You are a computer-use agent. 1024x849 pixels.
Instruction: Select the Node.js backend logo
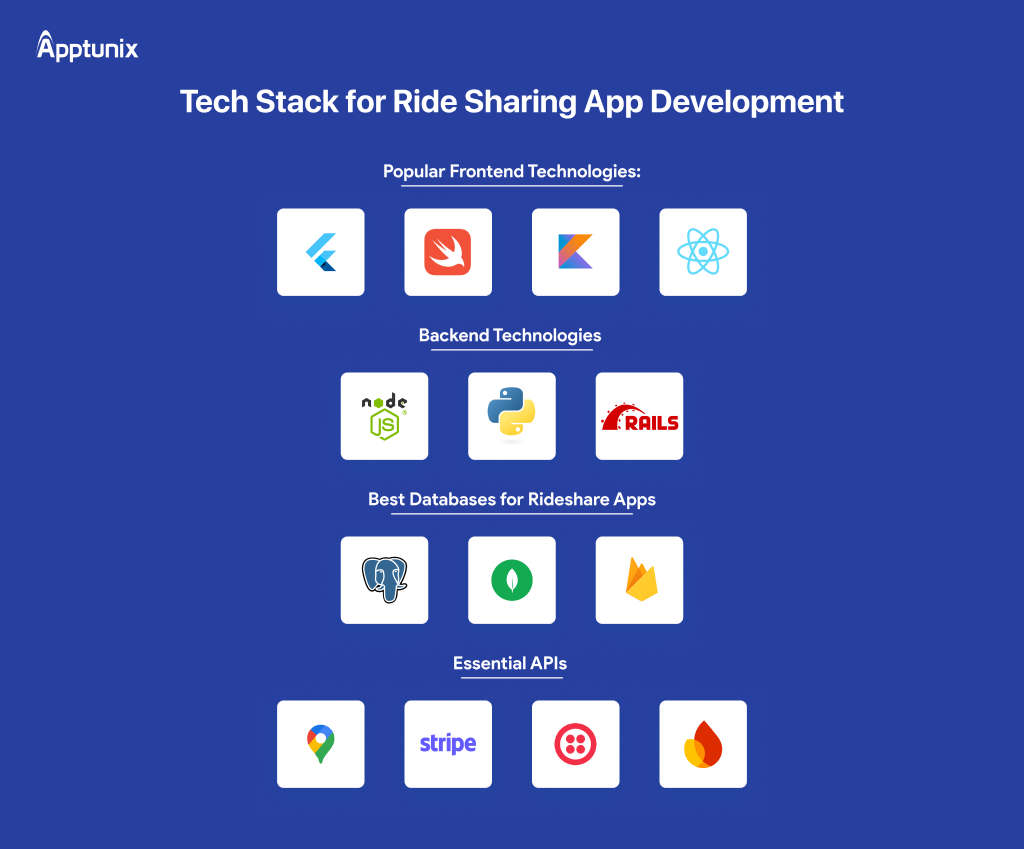pos(384,416)
